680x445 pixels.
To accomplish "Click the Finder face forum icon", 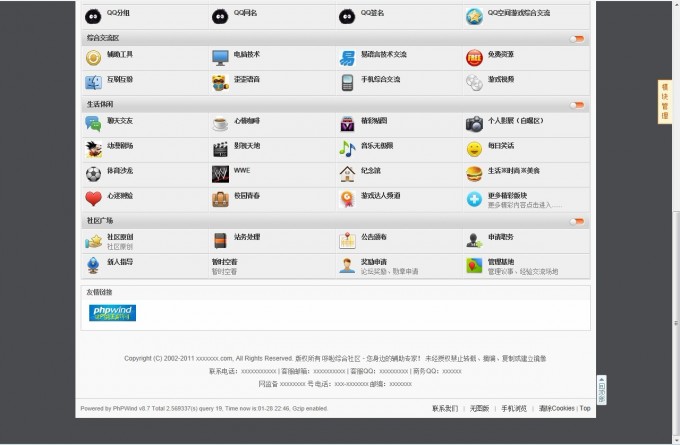I will tap(93, 82).
